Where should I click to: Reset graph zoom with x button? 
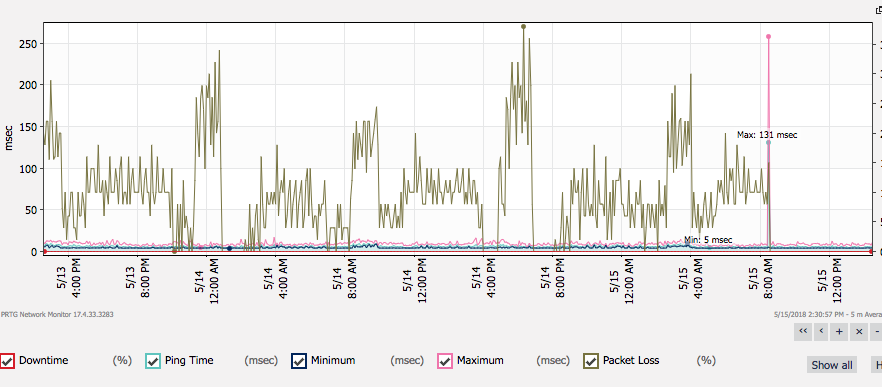(858, 331)
